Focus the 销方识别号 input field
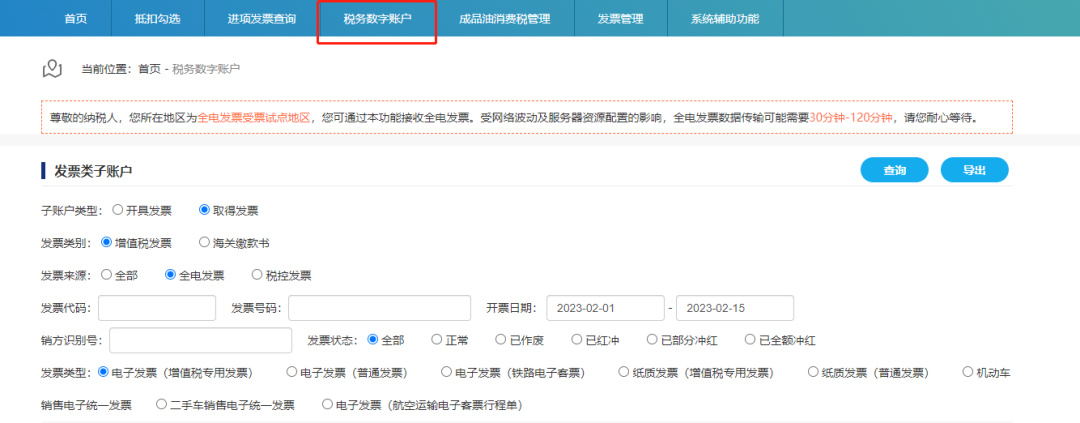 [200, 340]
